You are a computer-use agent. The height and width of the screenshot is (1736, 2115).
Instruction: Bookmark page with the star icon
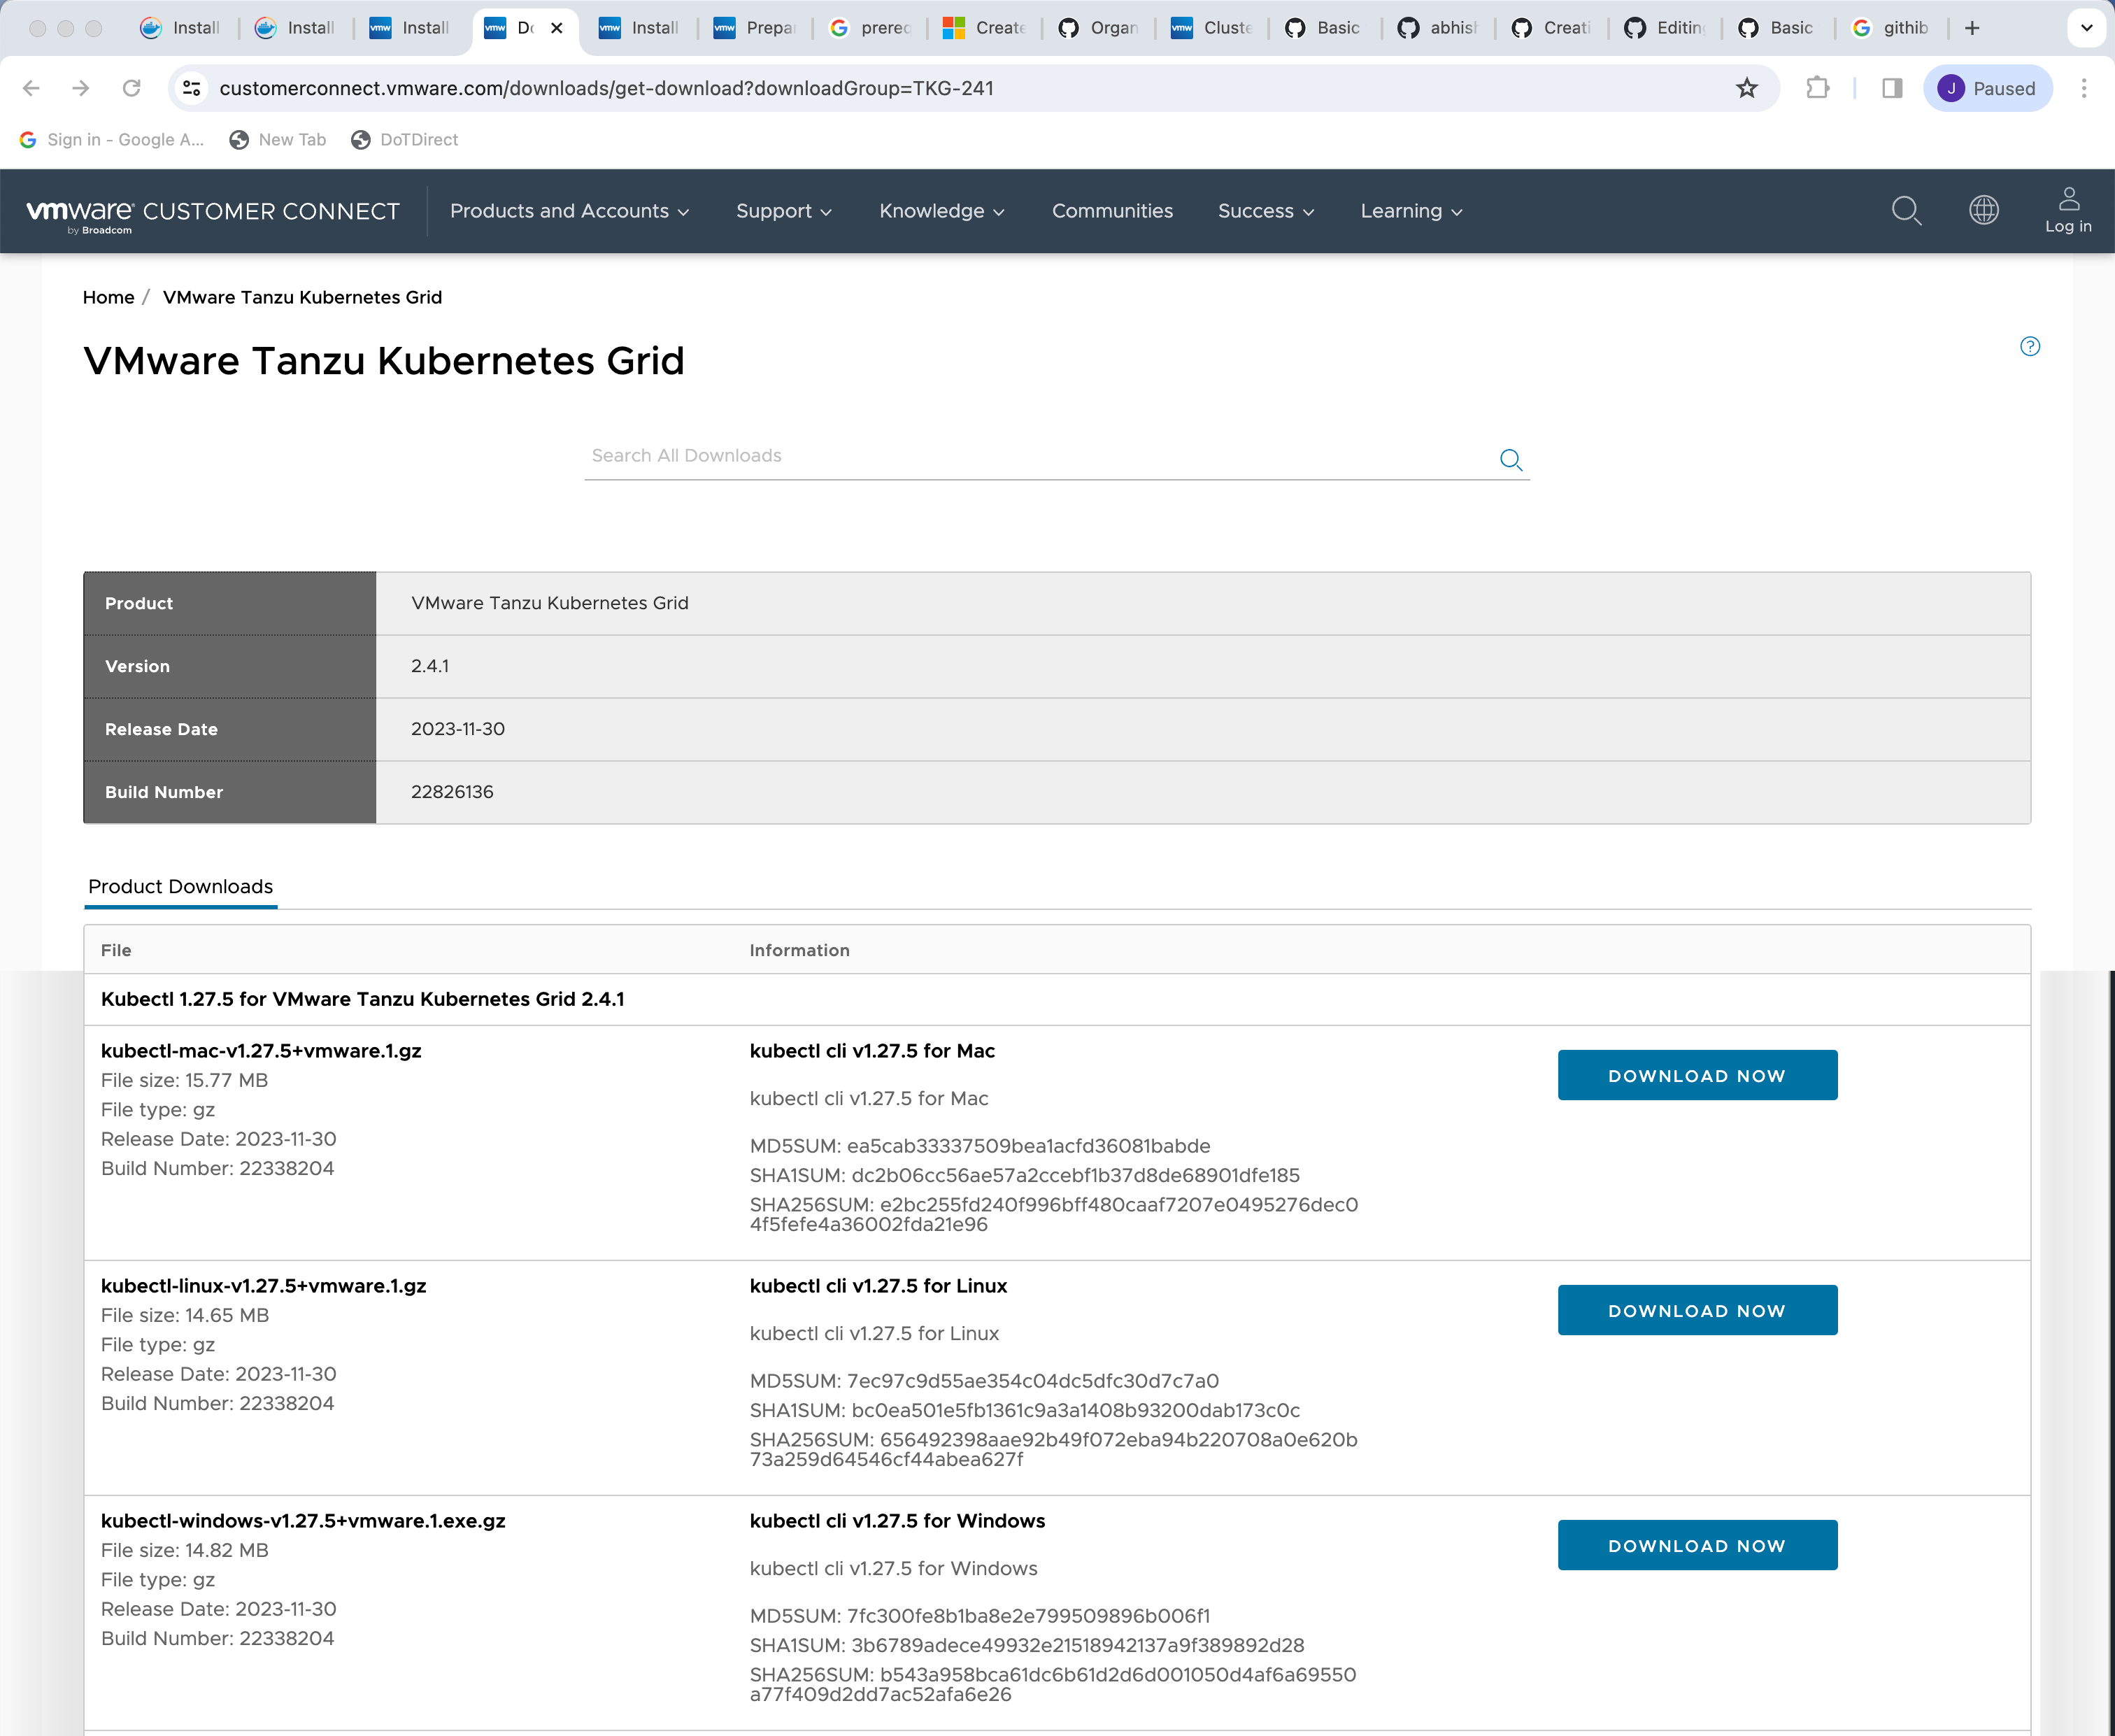[1746, 88]
